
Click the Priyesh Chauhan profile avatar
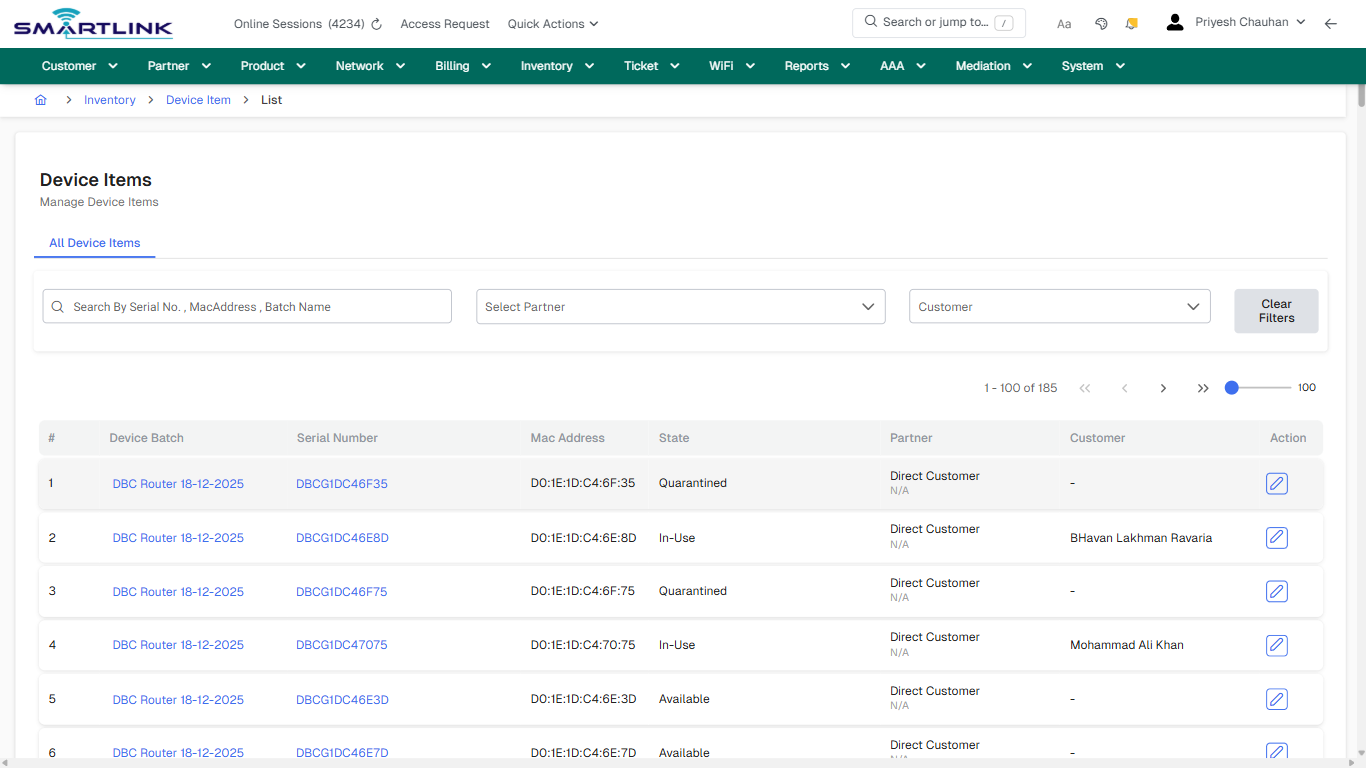click(1174, 21)
